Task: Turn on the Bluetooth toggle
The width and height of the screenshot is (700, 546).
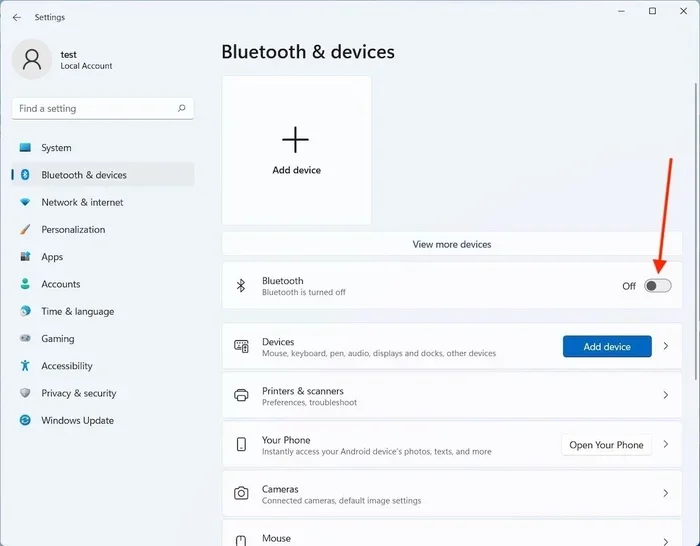Action: point(658,286)
